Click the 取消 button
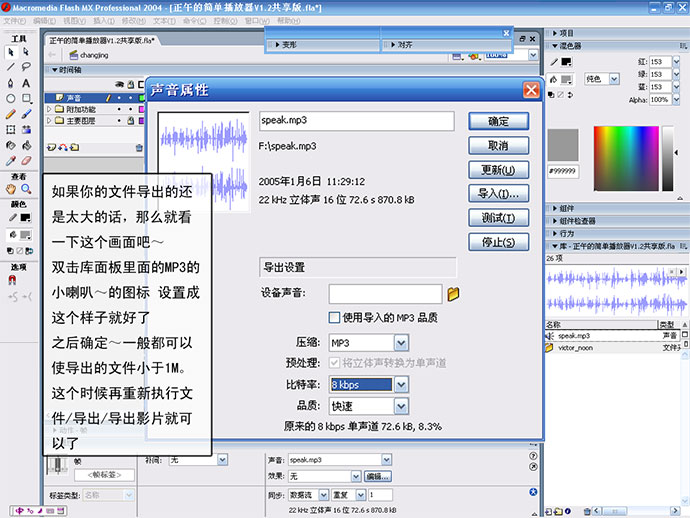Viewport: 690px width, 518px height. (499, 146)
